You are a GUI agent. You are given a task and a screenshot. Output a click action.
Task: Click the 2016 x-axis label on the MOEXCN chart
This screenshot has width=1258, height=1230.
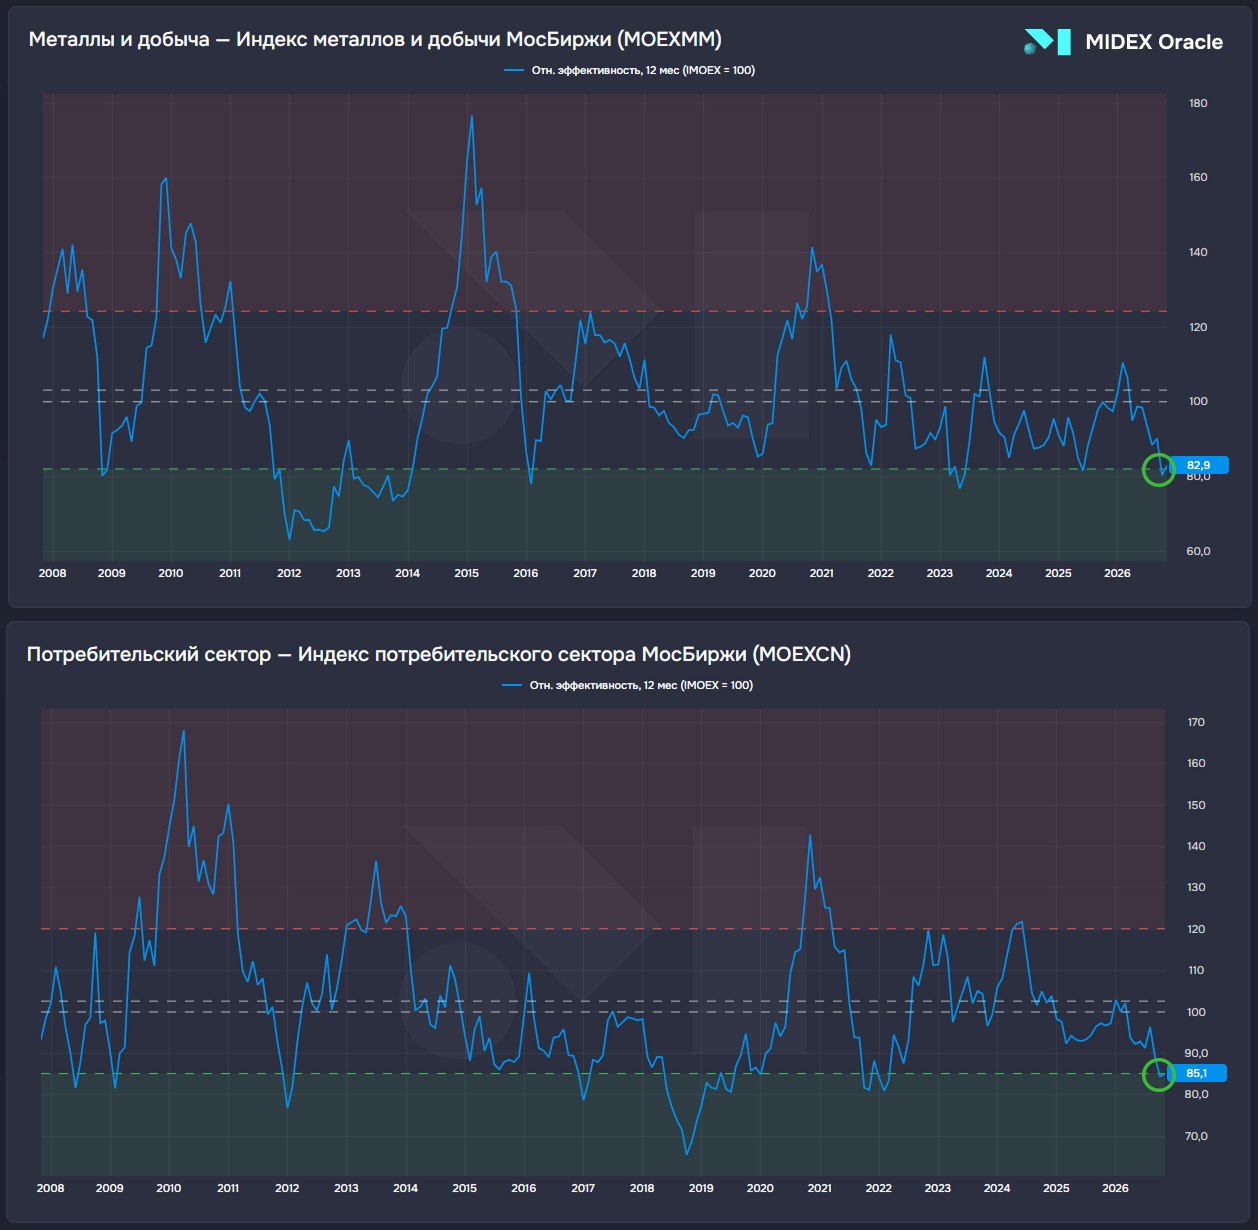pos(524,1188)
